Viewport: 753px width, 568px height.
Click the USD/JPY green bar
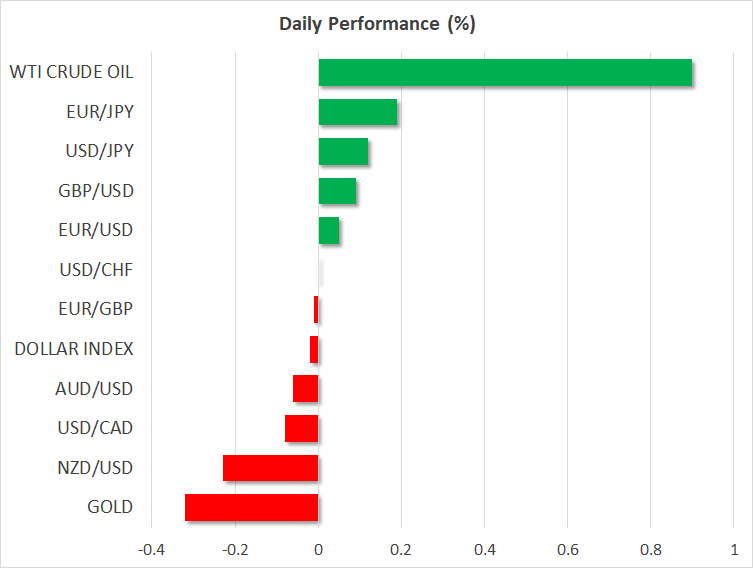(x=343, y=152)
